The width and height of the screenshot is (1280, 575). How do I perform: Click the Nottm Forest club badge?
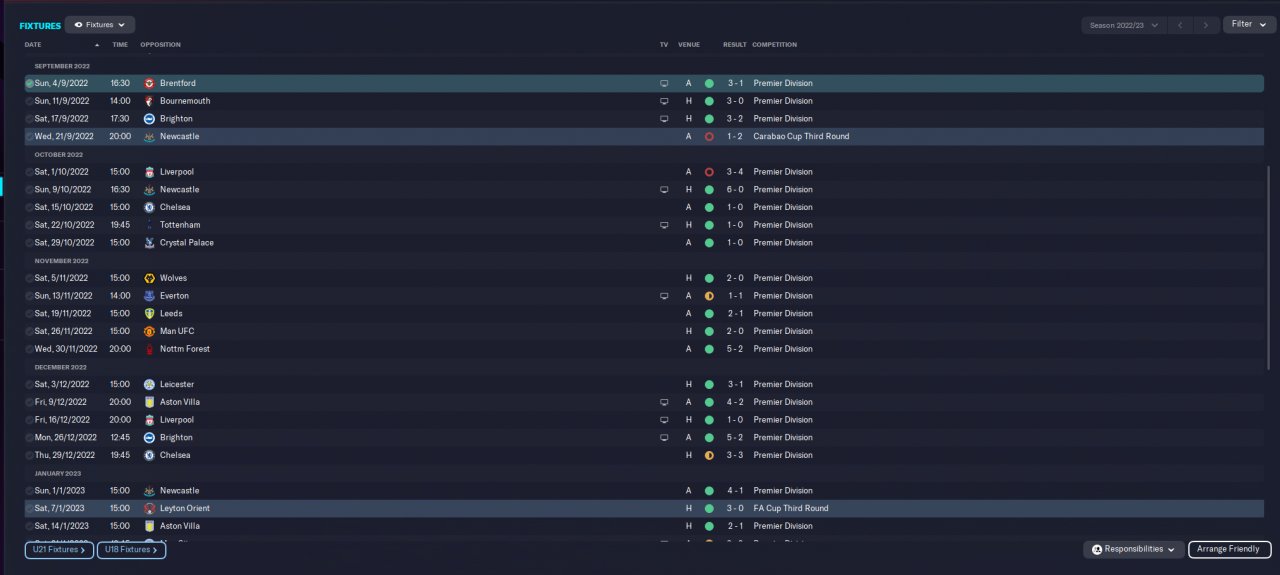[149, 349]
